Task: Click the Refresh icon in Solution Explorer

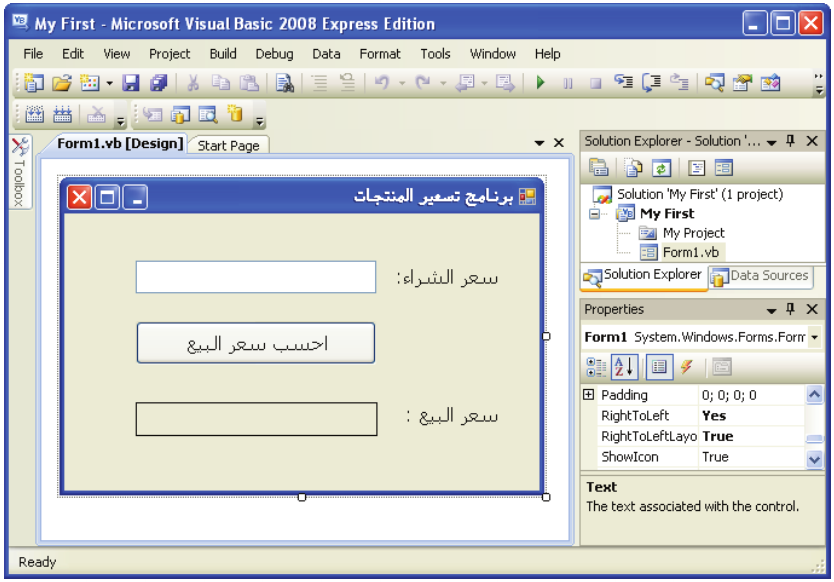Action: pyautogui.click(x=660, y=169)
